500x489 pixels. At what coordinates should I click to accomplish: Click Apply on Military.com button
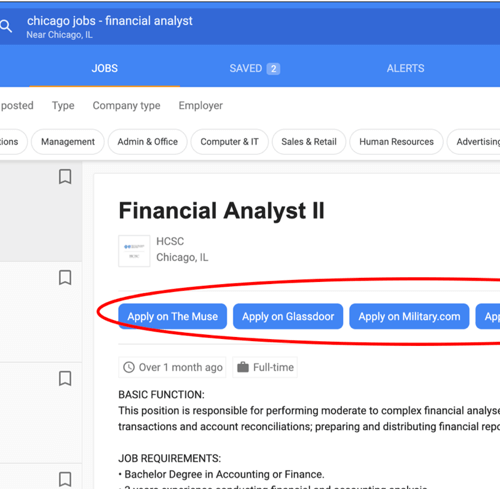click(409, 316)
